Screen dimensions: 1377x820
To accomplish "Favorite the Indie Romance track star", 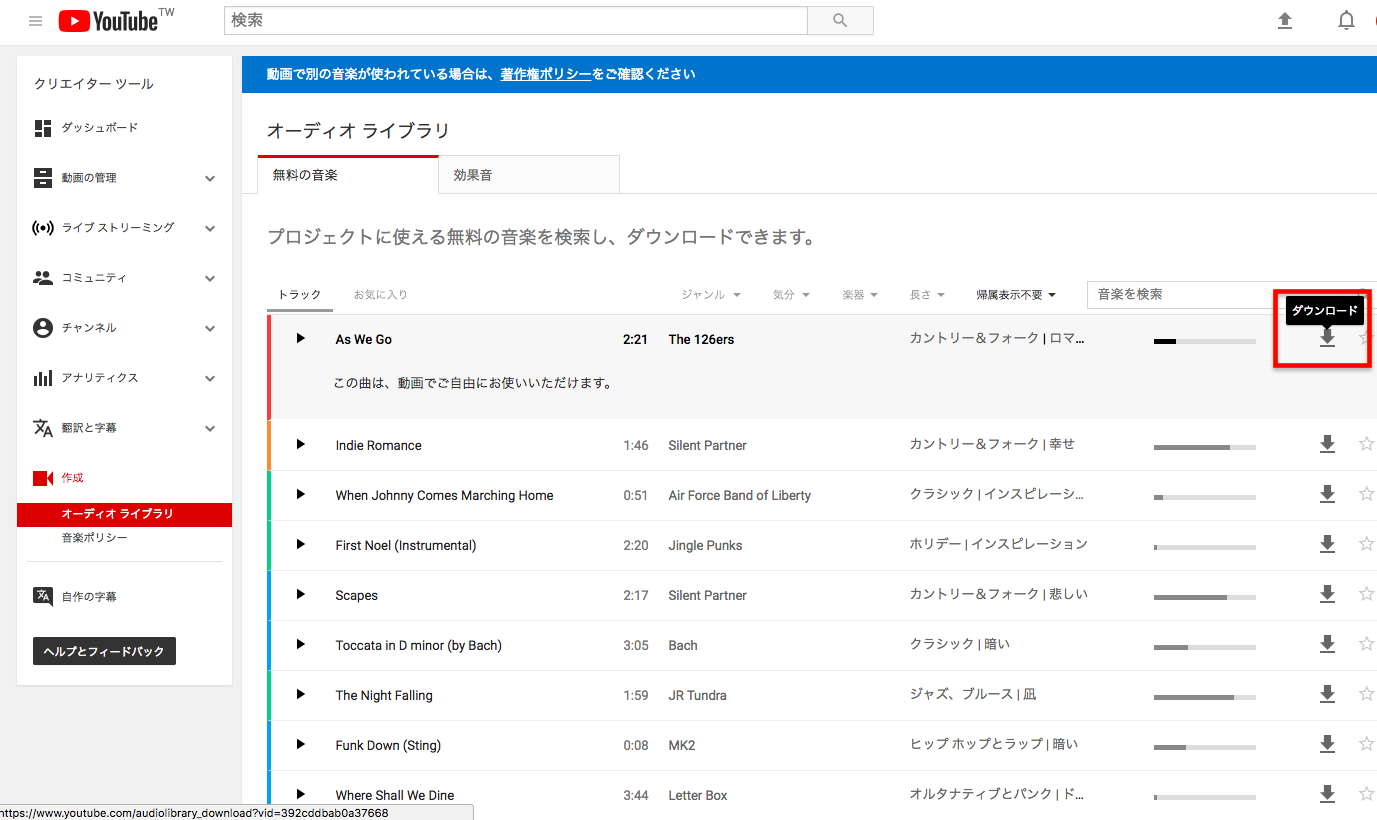I will pos(1366,444).
